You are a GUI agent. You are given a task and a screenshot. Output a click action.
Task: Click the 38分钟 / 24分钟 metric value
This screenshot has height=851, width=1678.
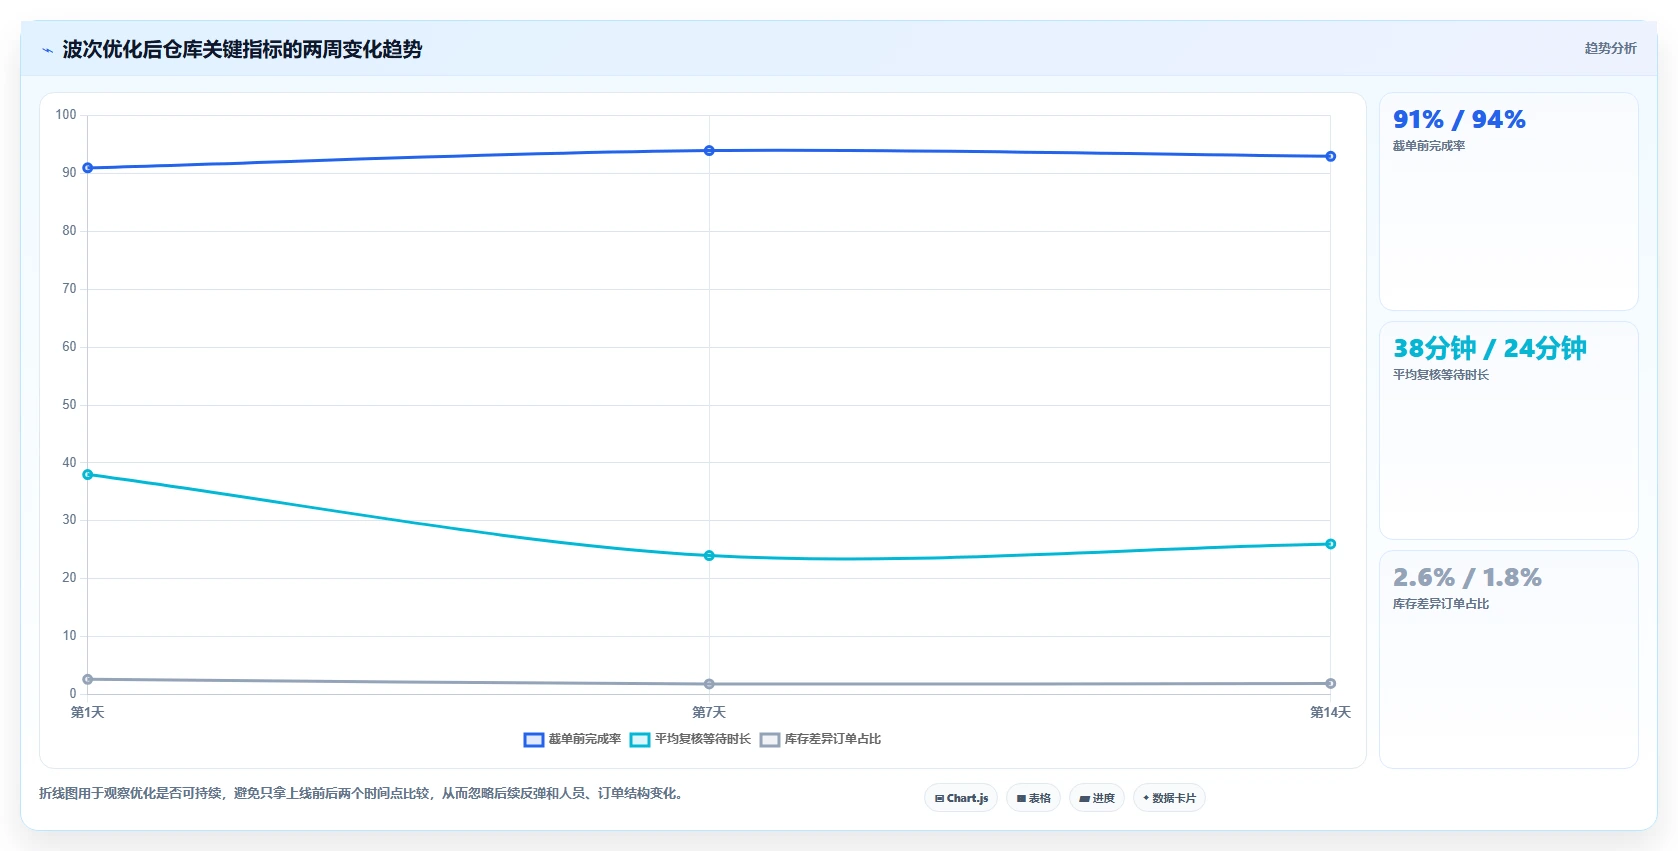click(1489, 348)
